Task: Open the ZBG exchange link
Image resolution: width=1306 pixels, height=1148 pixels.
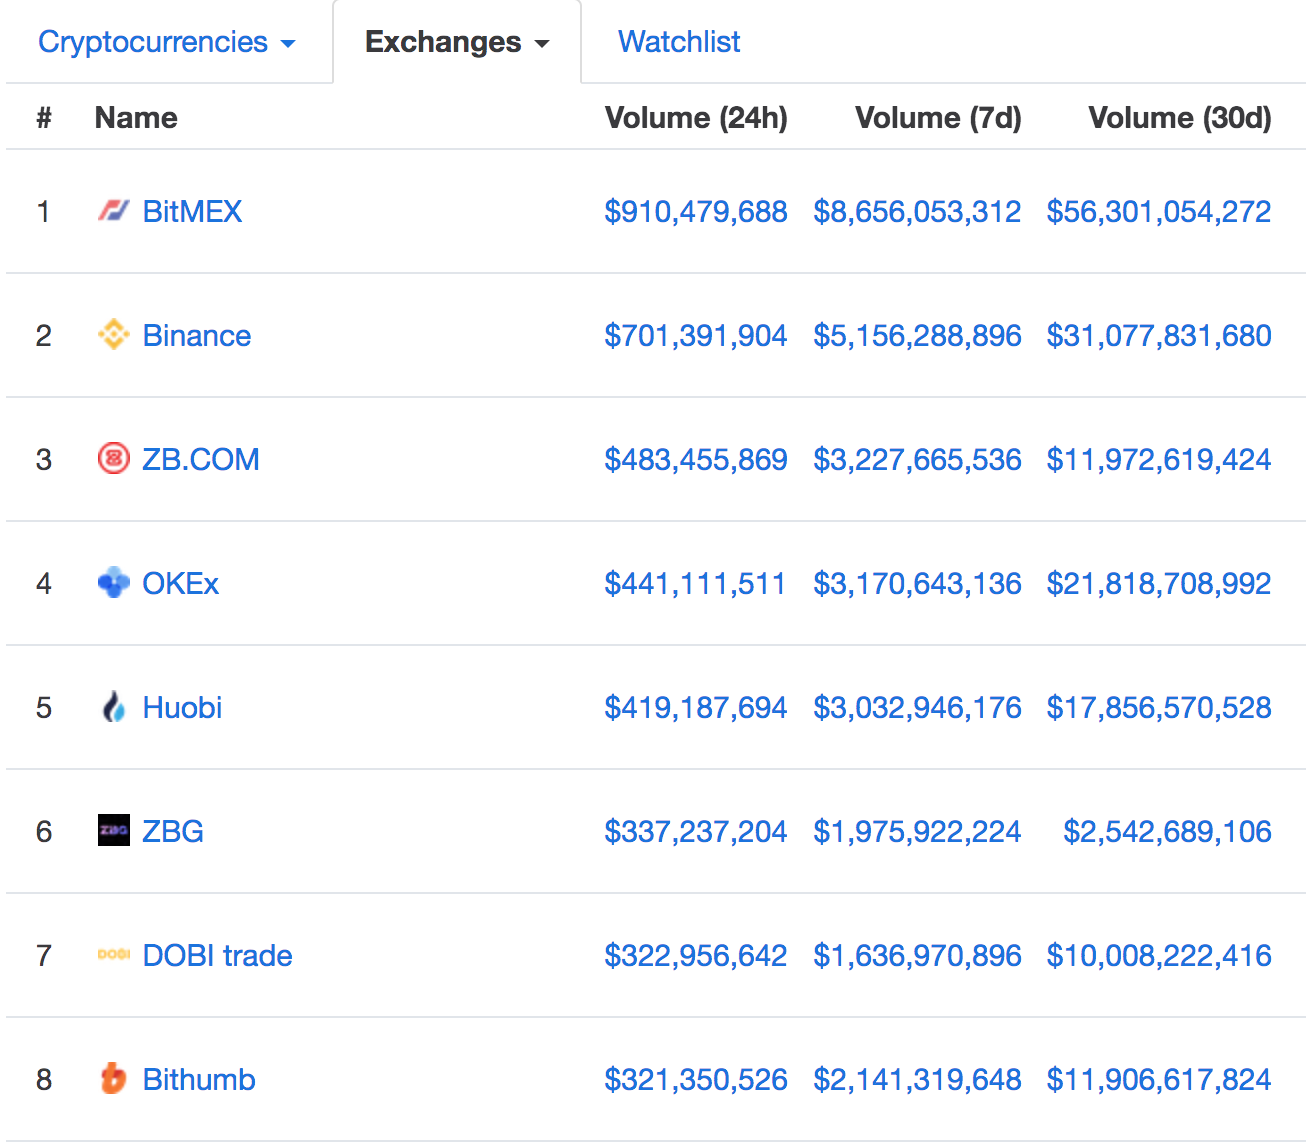Action: [x=173, y=831]
